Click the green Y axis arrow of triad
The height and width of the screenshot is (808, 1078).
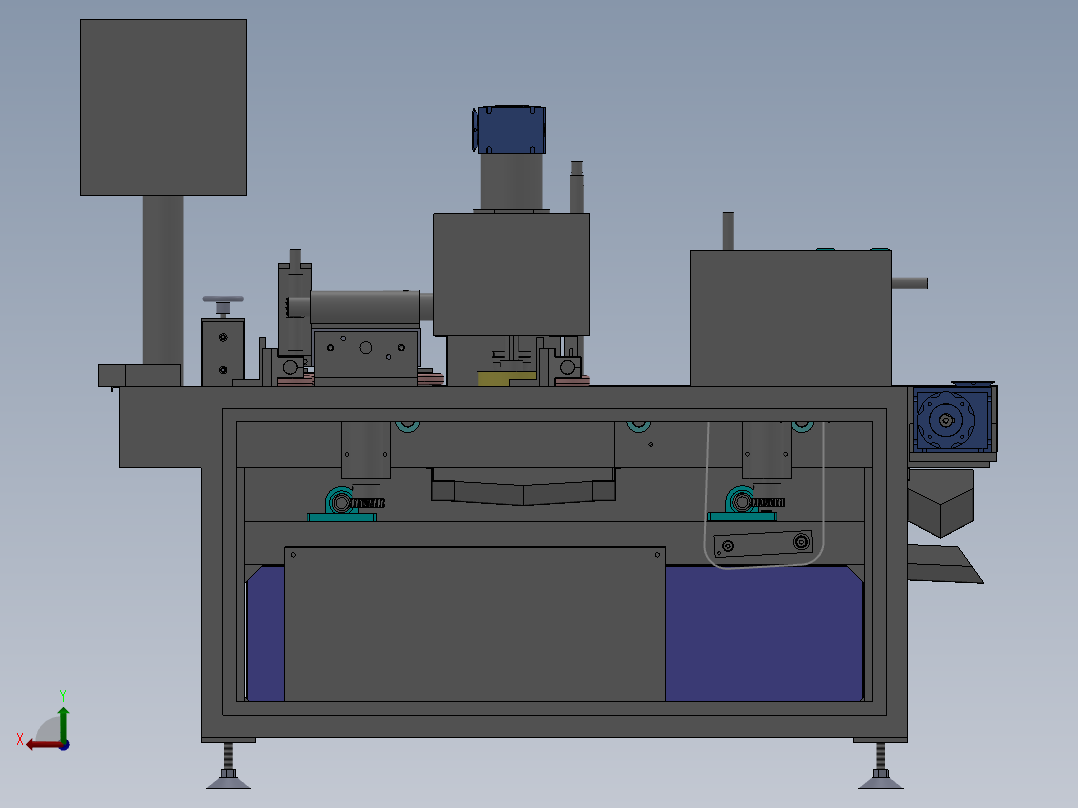[x=63, y=723]
